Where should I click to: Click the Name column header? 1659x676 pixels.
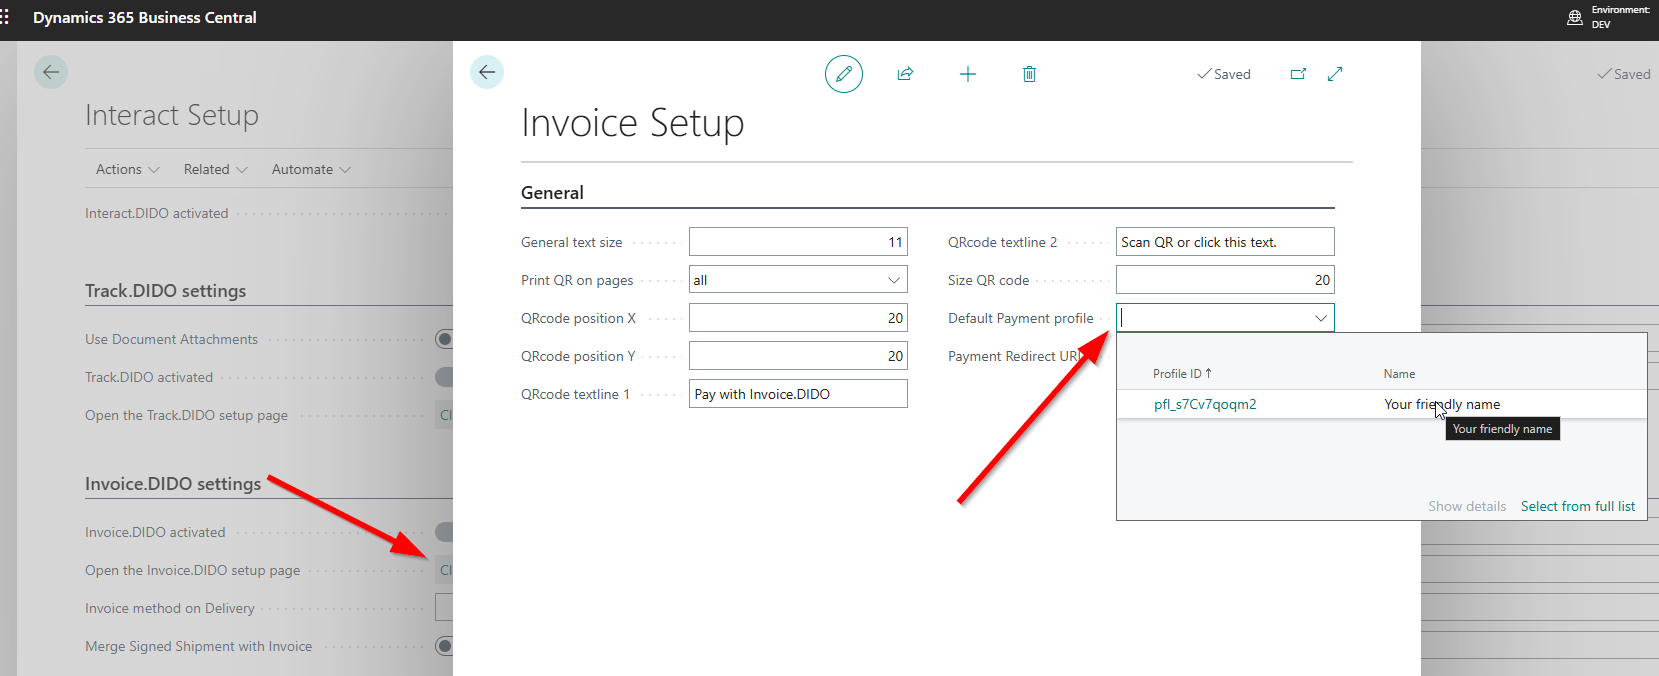tap(1399, 374)
